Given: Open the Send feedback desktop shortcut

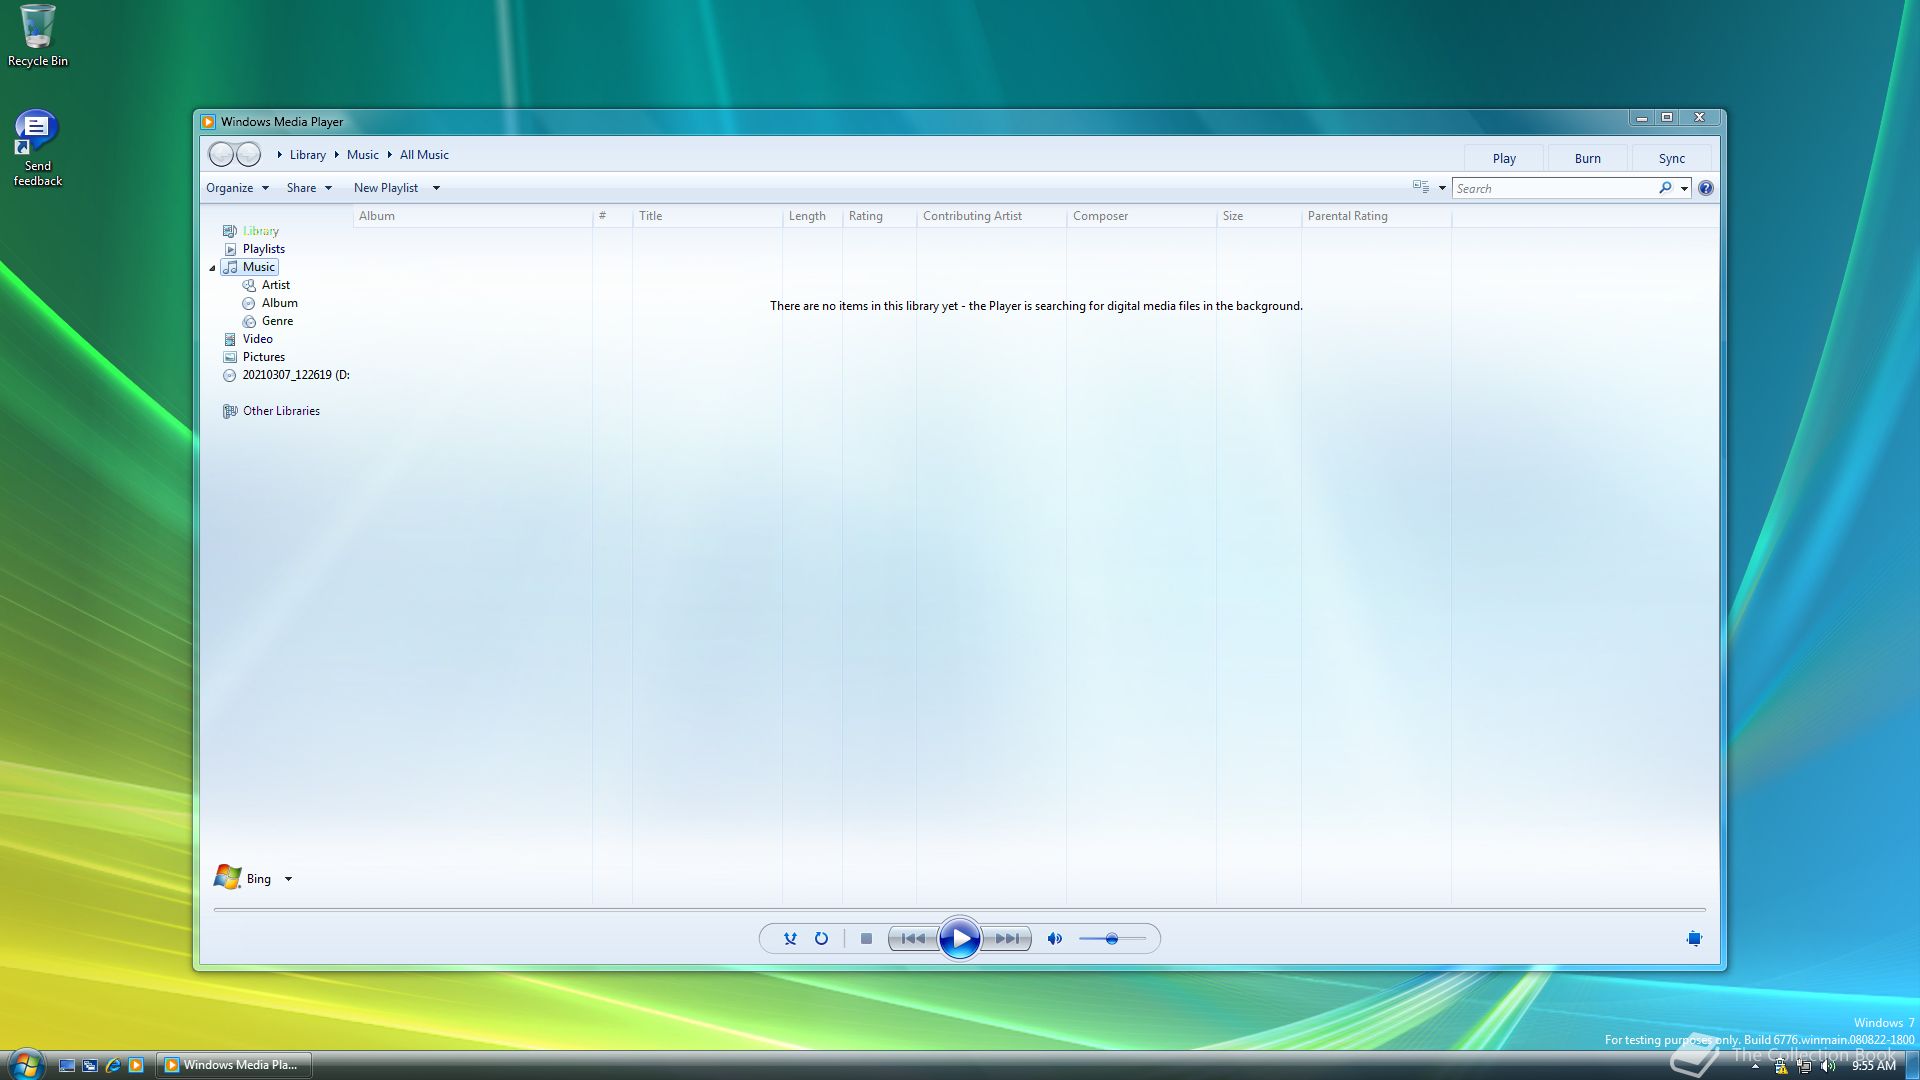Looking at the screenshot, I should (37, 148).
